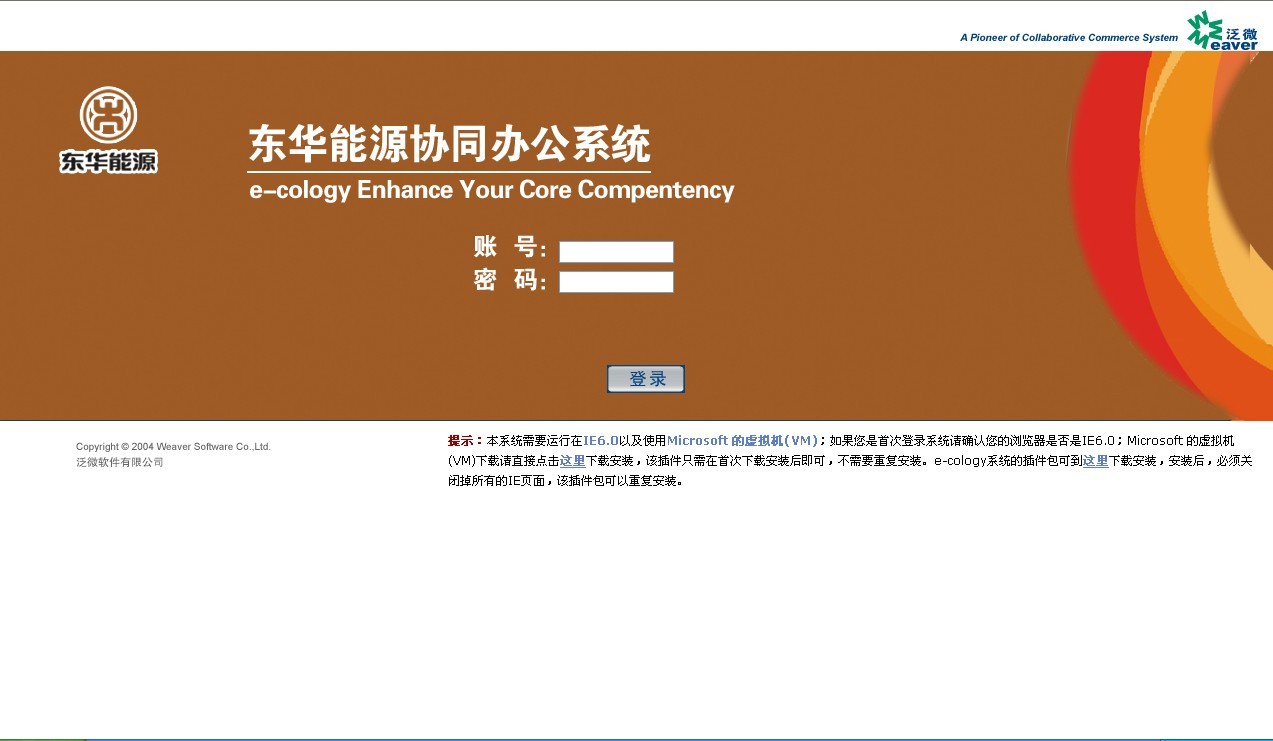Click the 泛微软件有限公司 footer text
Screen dimensions: 1273x741
tap(120, 462)
